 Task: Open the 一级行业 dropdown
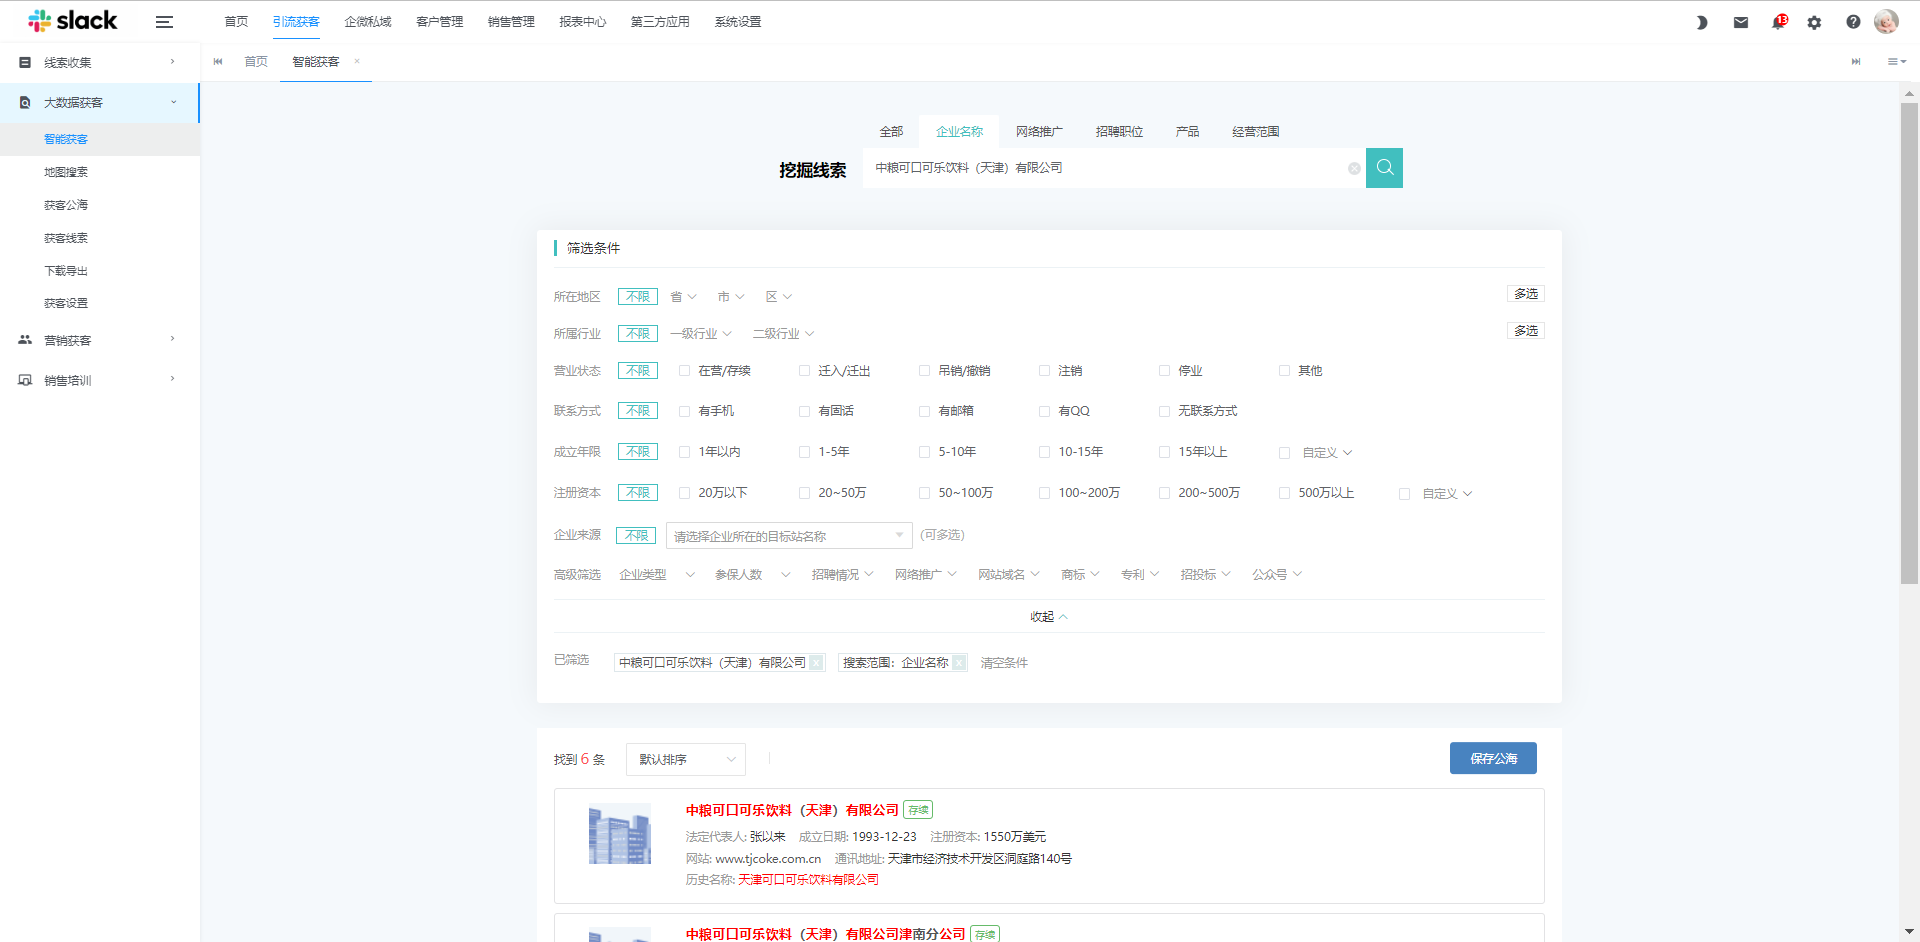click(701, 334)
